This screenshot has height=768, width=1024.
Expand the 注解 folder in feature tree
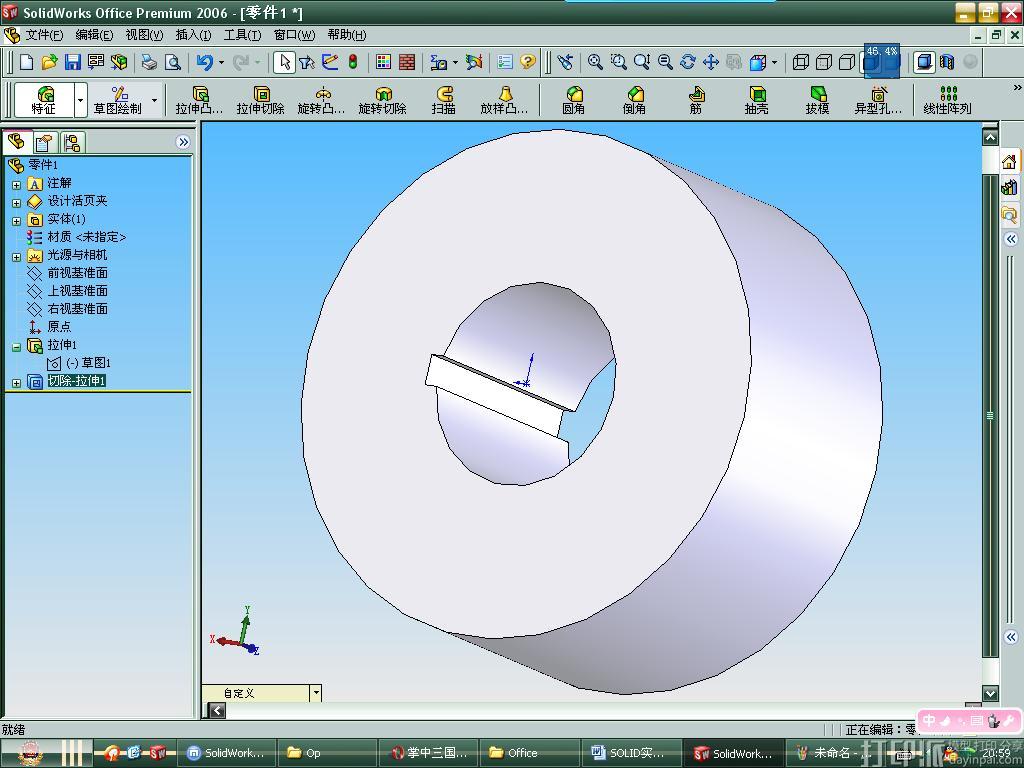click(x=16, y=184)
